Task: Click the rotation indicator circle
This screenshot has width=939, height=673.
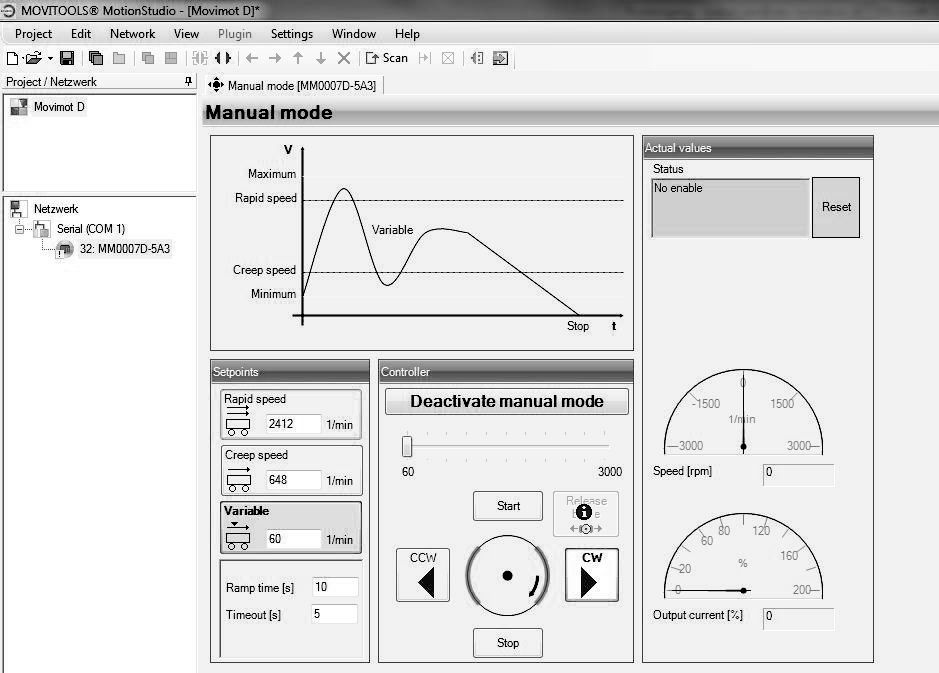Action: 507,575
